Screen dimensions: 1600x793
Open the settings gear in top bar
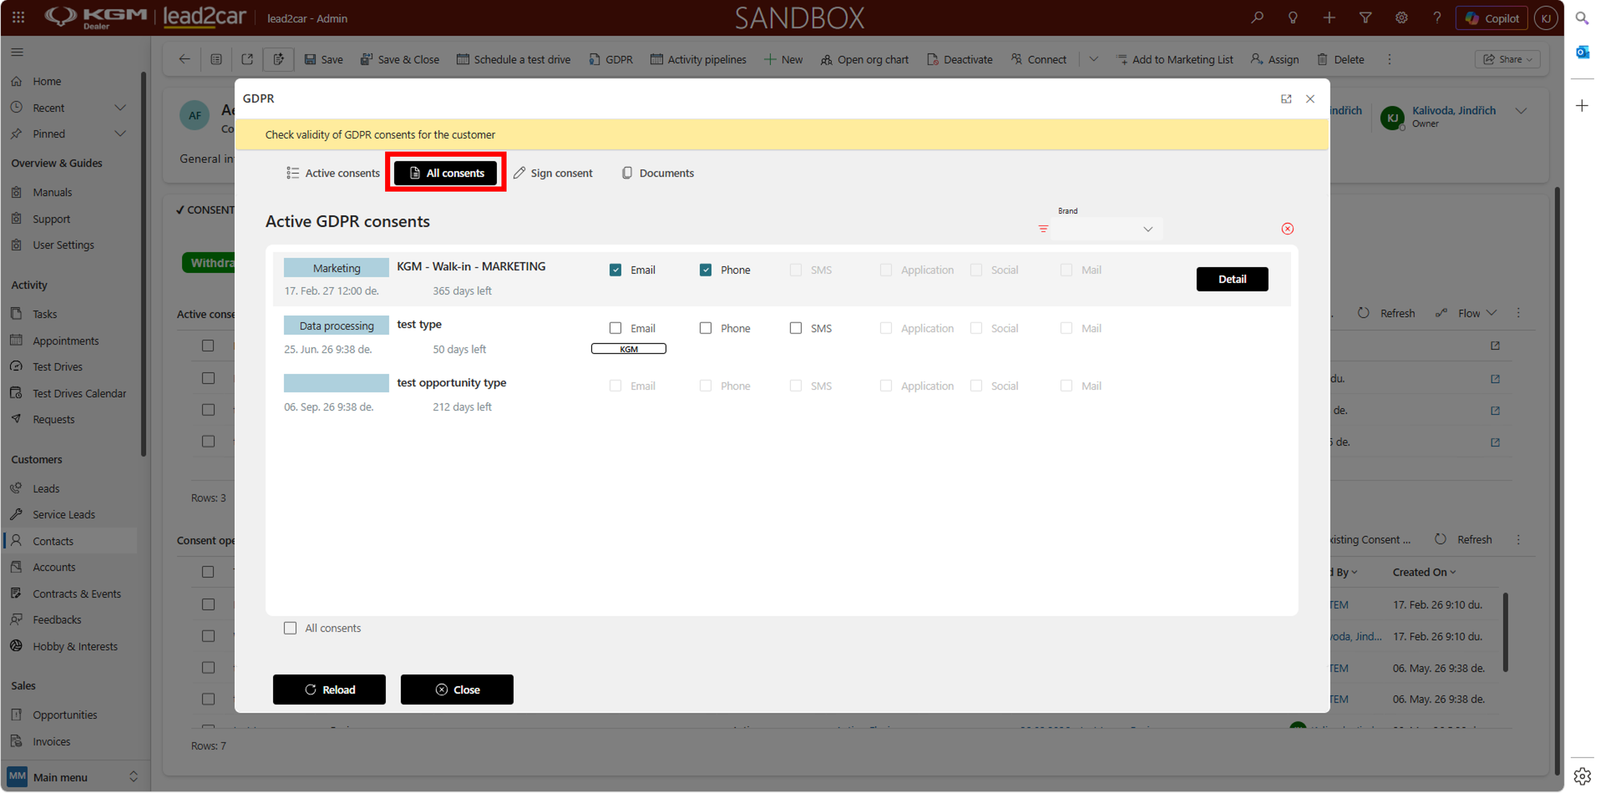click(x=1401, y=18)
